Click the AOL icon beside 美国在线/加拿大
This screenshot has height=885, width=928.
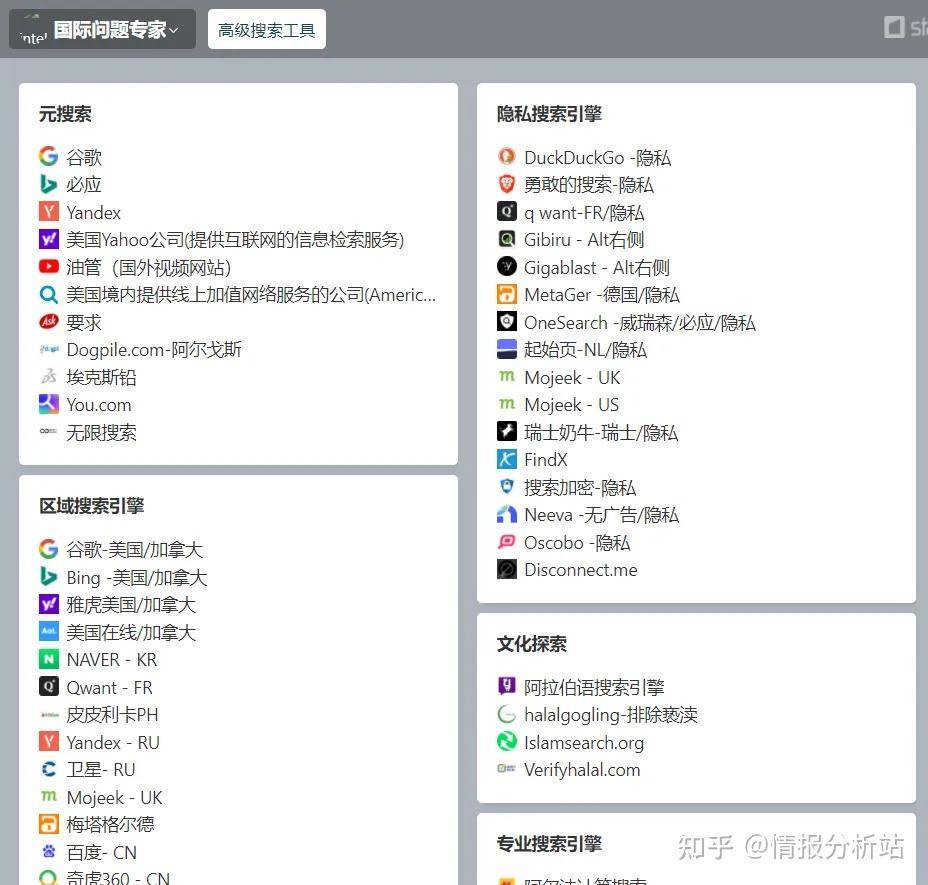(49, 632)
